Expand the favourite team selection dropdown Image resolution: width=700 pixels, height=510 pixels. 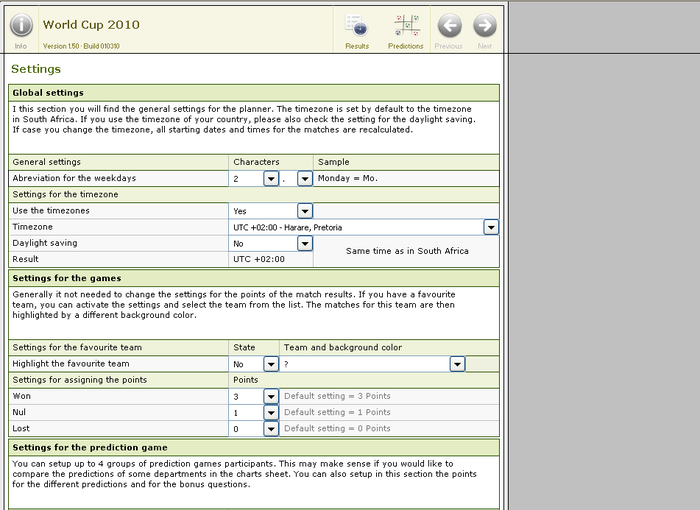pos(457,364)
